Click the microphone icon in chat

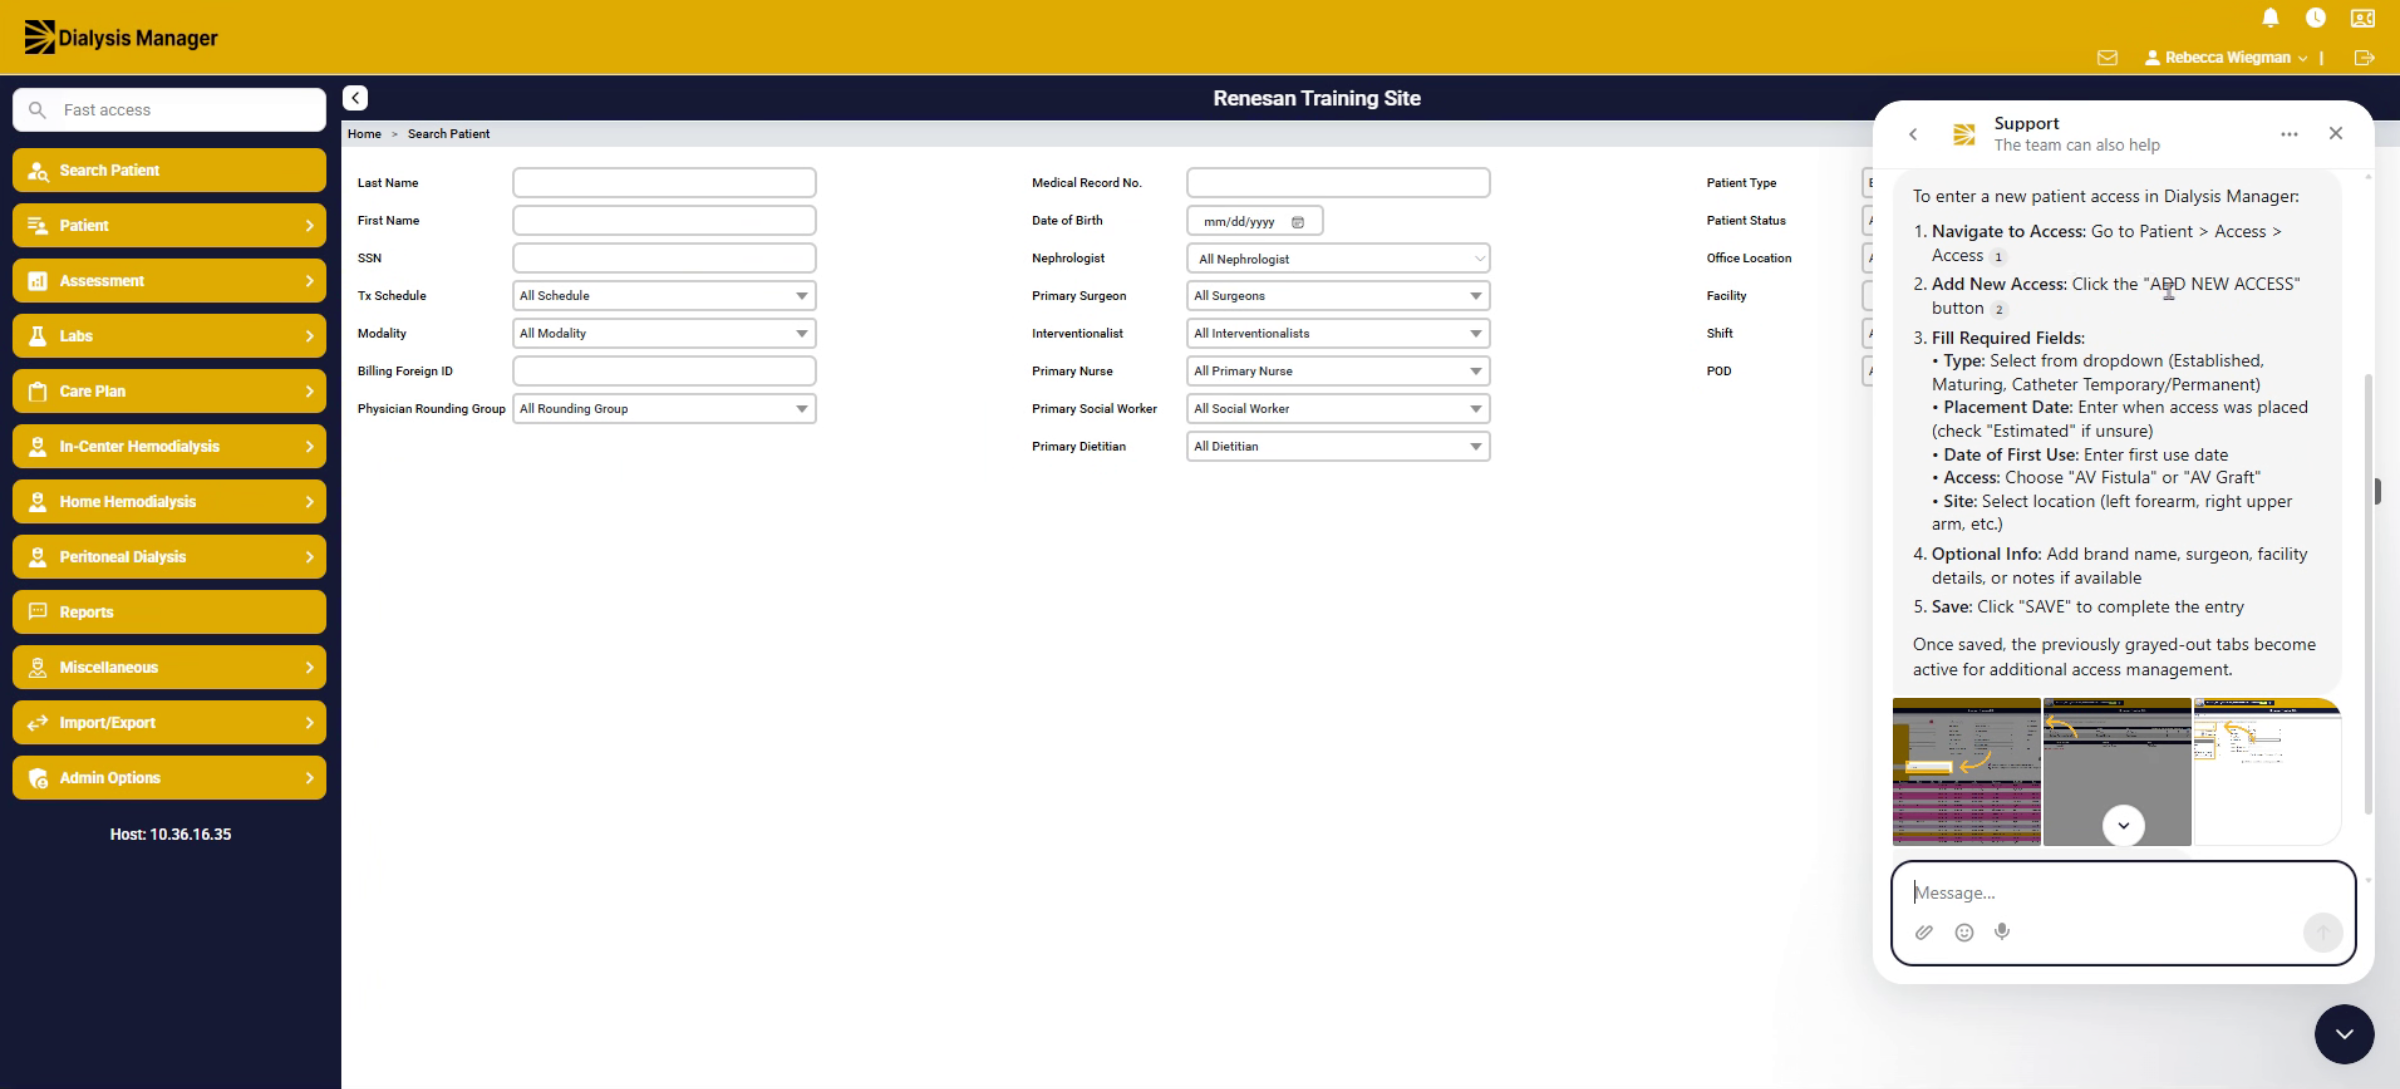click(x=2002, y=931)
